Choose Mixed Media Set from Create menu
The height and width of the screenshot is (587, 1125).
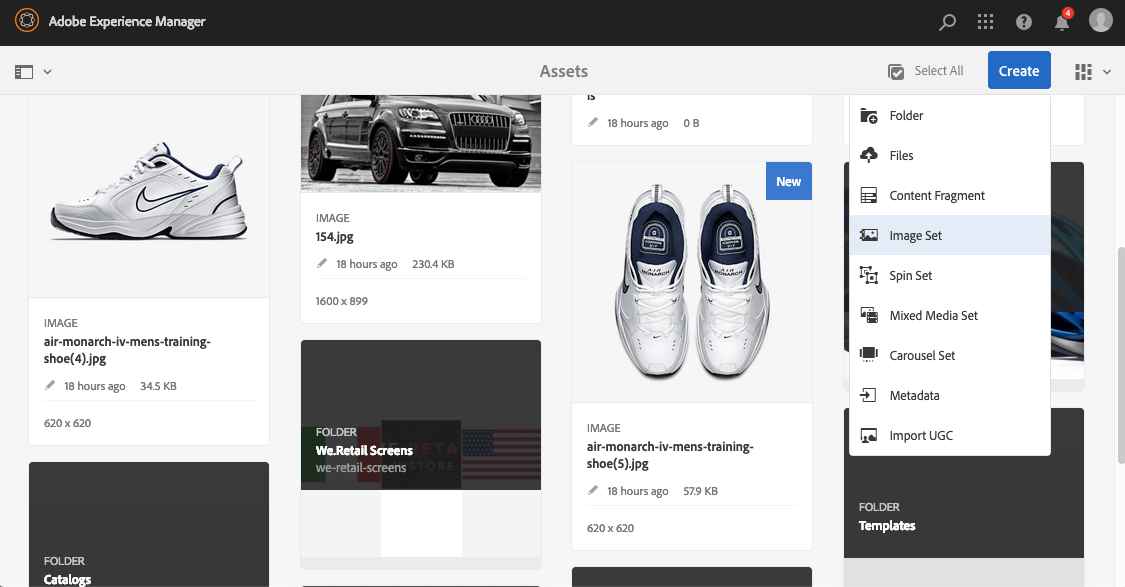950,316
